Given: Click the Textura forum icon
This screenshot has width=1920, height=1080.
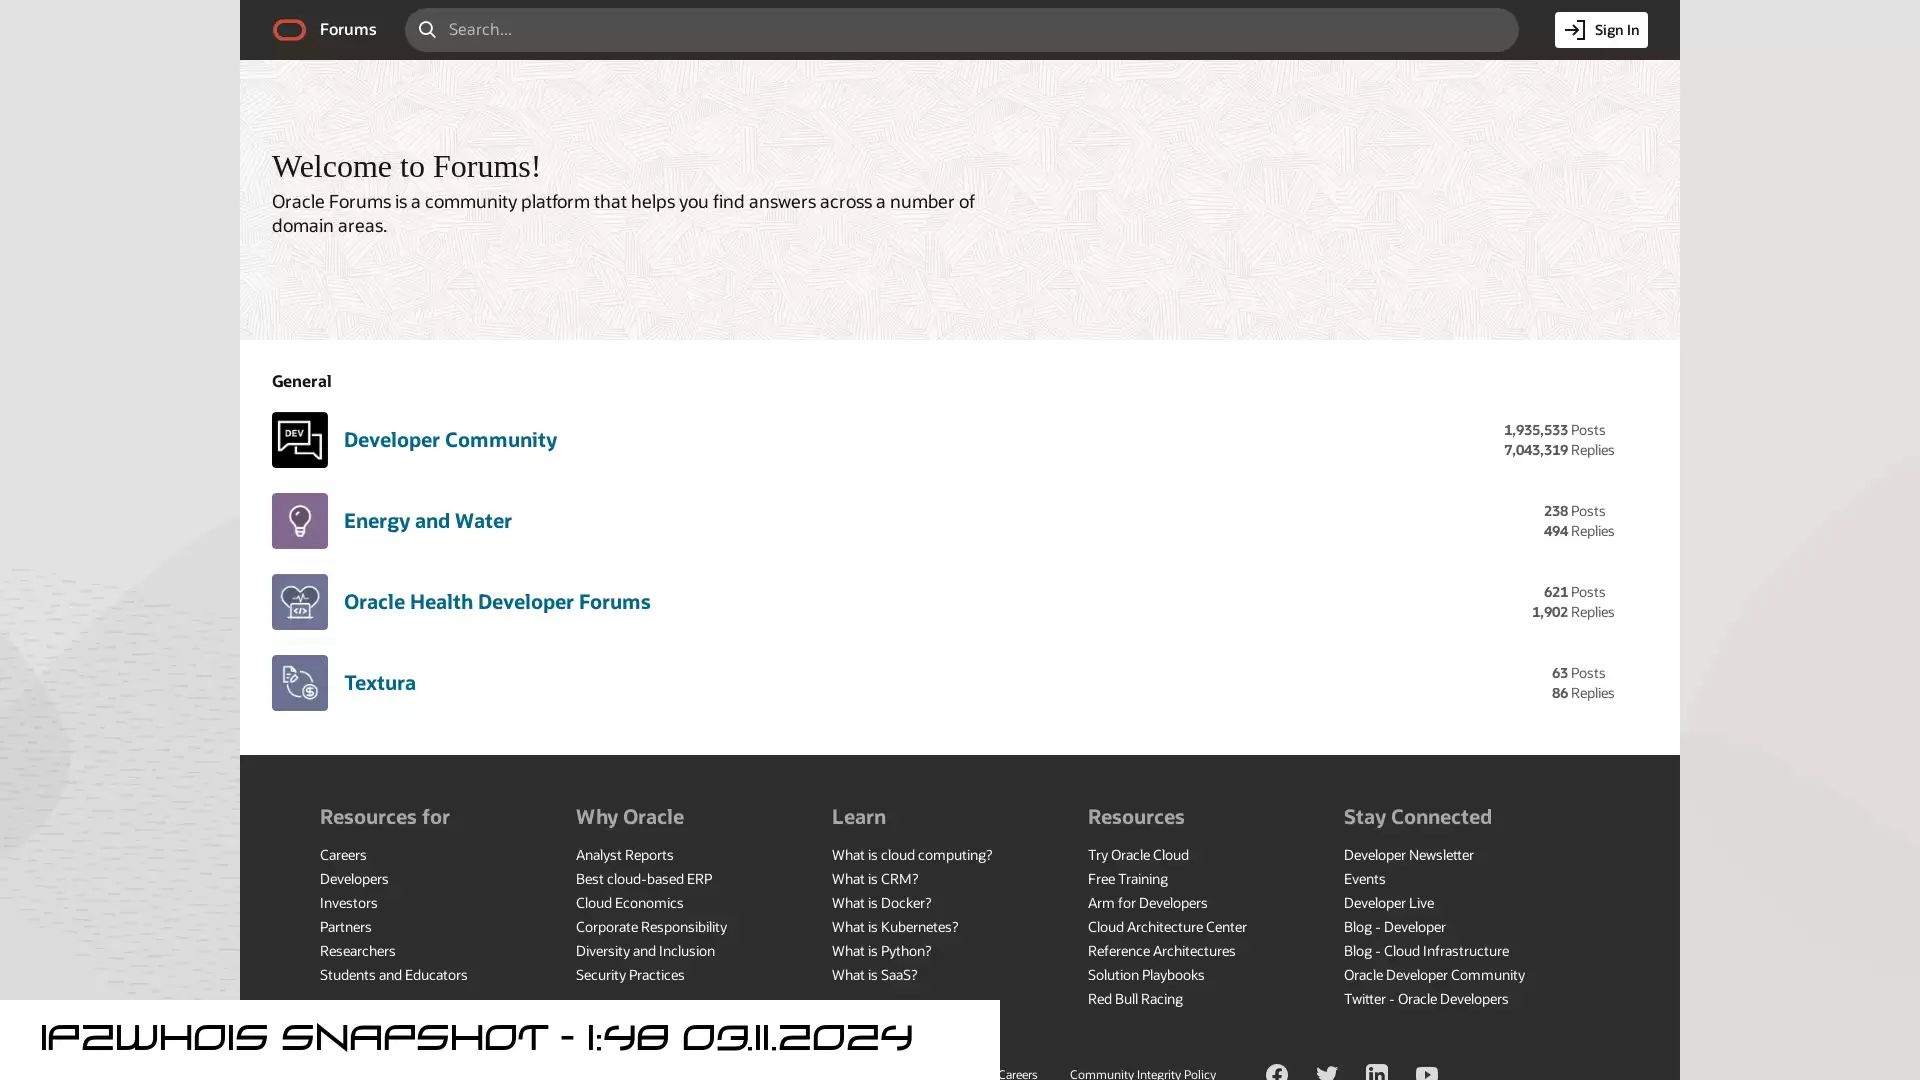Looking at the screenshot, I should pos(299,683).
